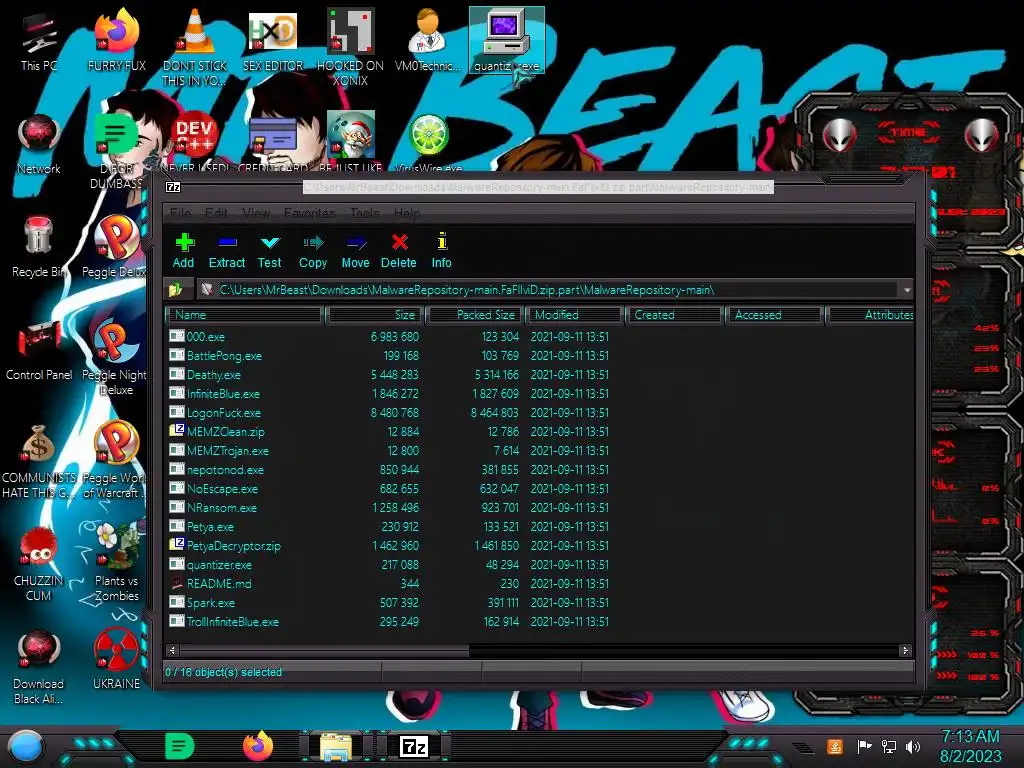
Task: Click the red Delete toolbar button
Action: (x=398, y=251)
